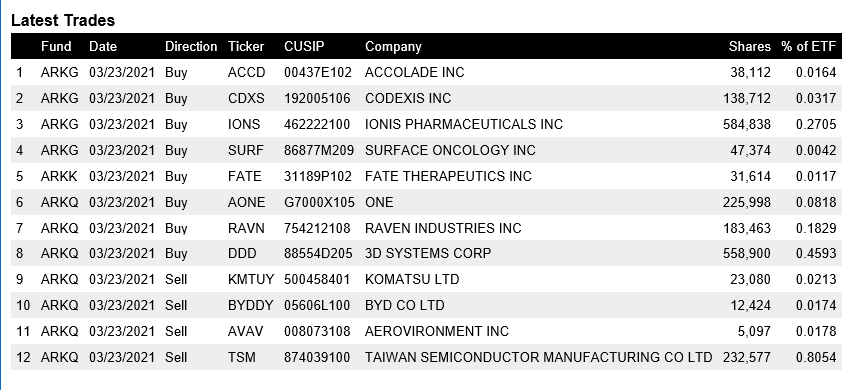Select TAIWAN SEMICONDUCTOR MANUFACTURING CO LTD cell
Image resolution: width=866 pixels, height=390 pixels.
pyautogui.click(x=538, y=357)
